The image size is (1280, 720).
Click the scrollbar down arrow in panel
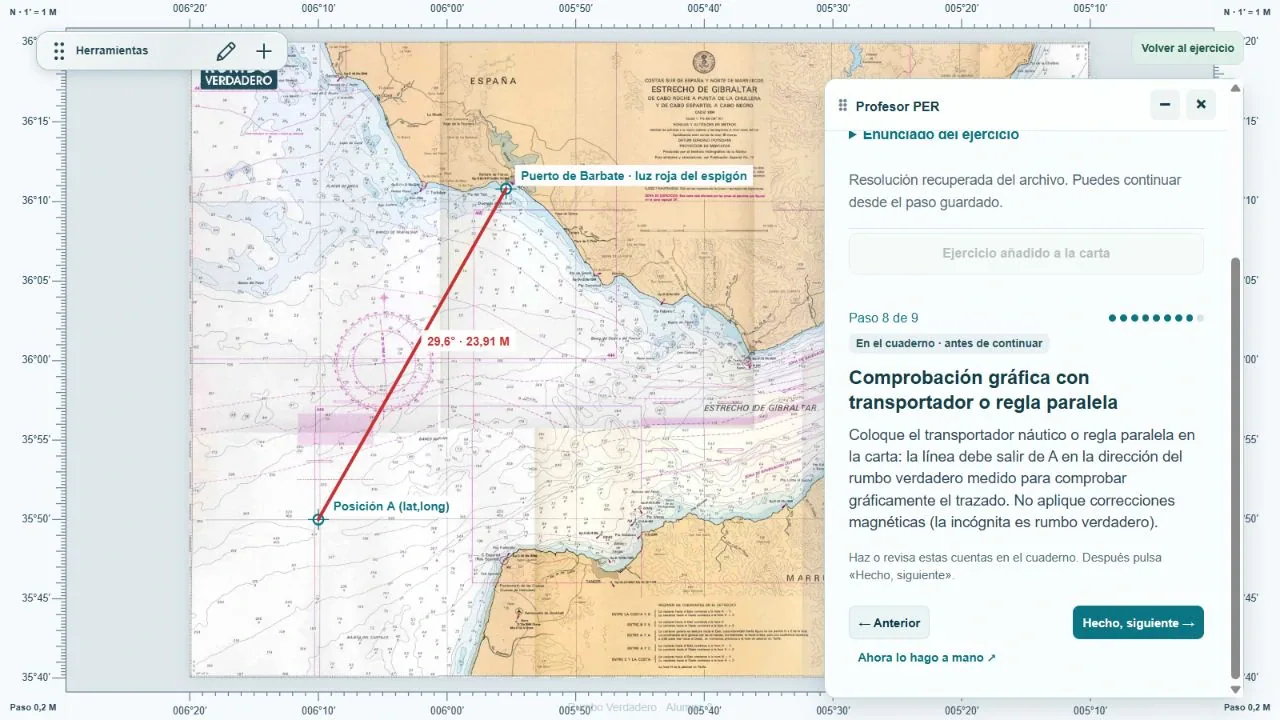coord(1235,689)
